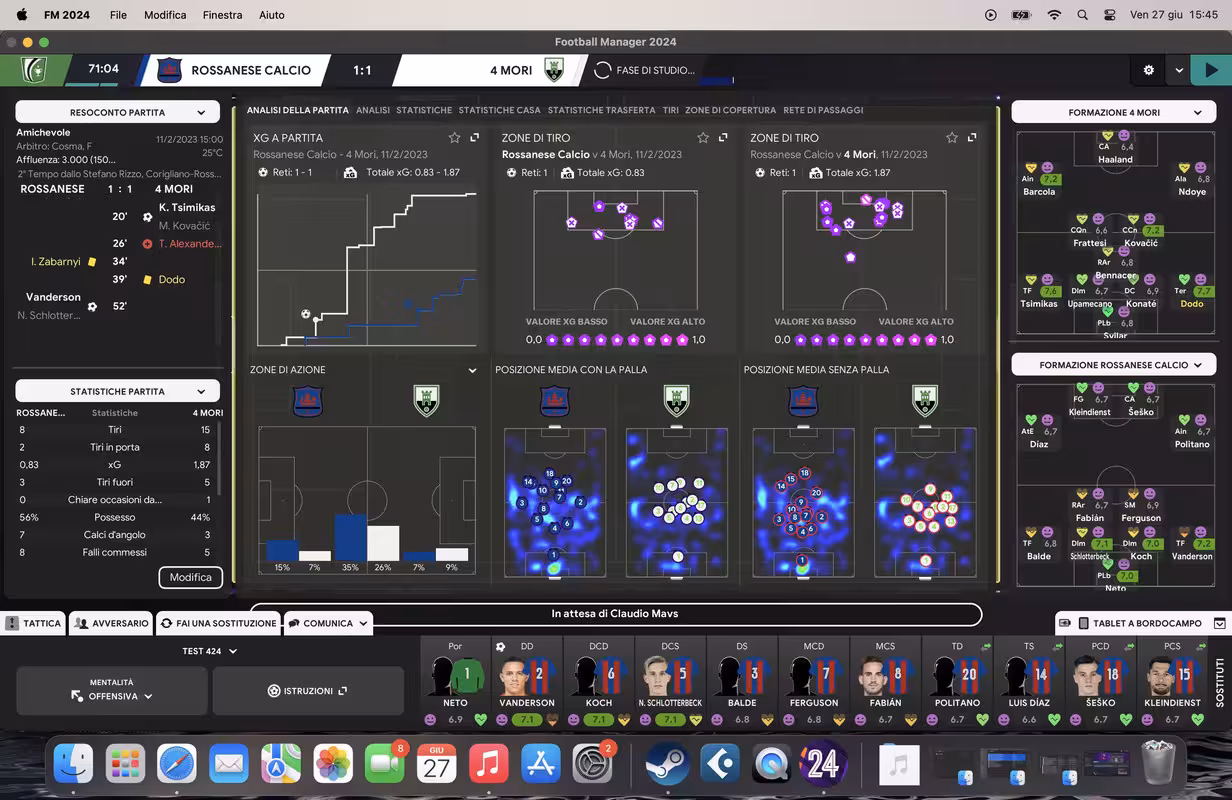Switch to the Statistiche Casa tab
1232x800 pixels.
[499, 110]
